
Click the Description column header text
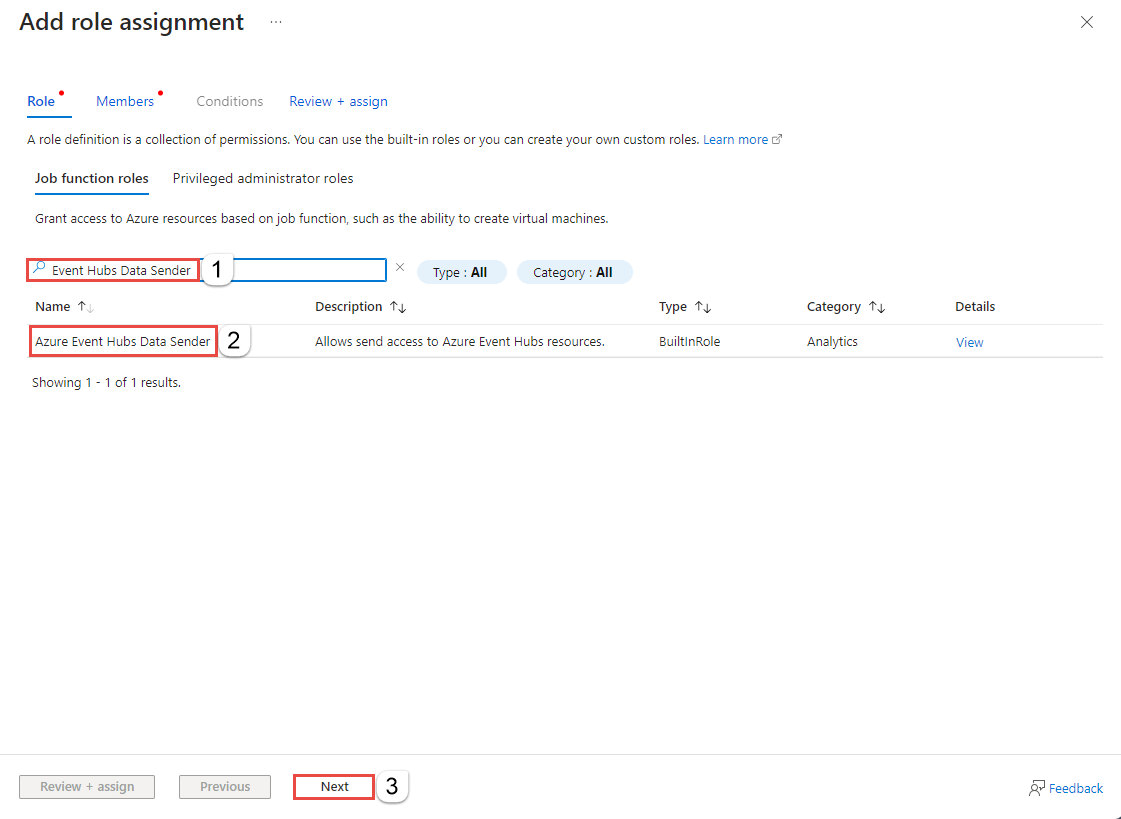pyautogui.click(x=349, y=307)
